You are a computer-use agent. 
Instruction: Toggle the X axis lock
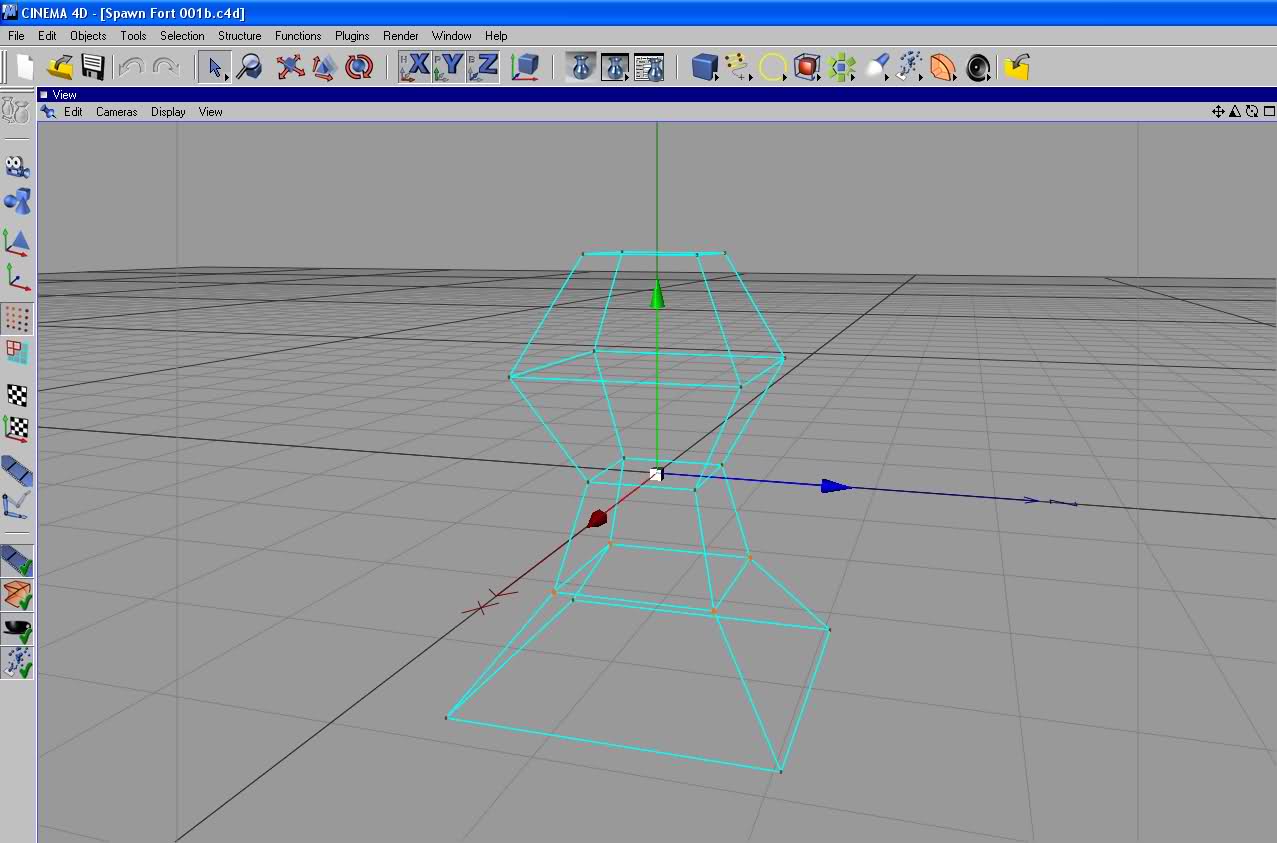pyautogui.click(x=416, y=67)
